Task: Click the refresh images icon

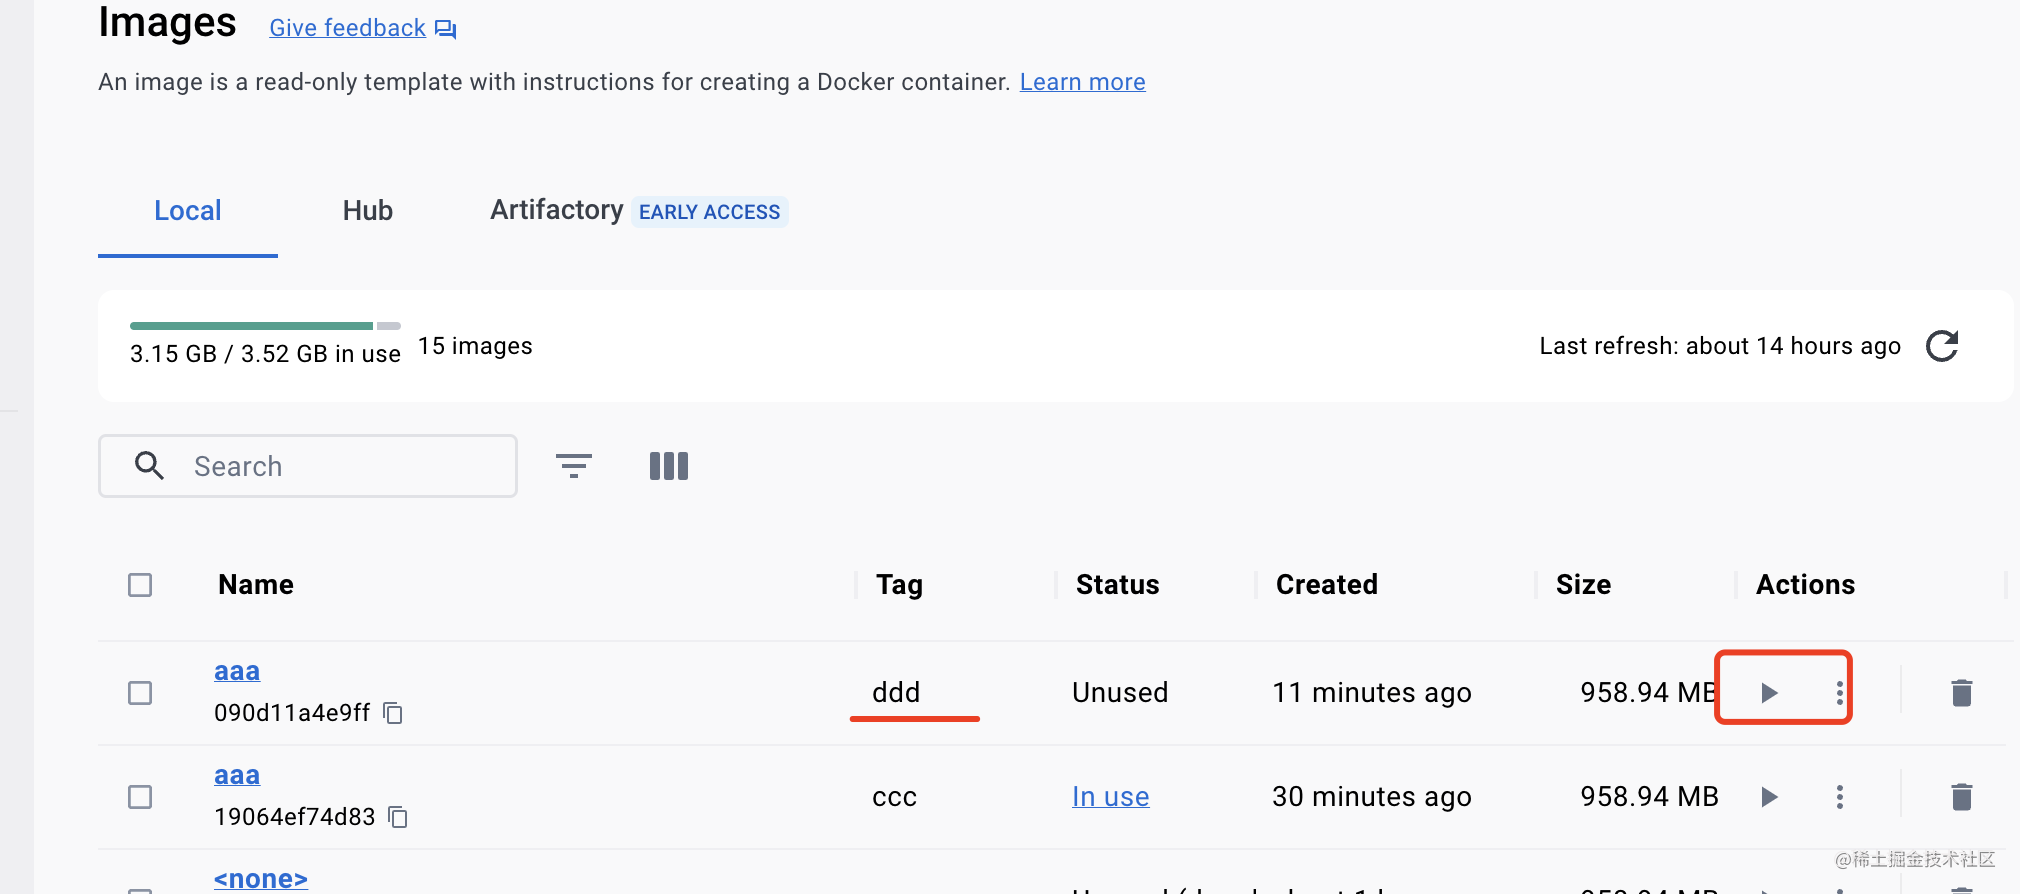Action: click(1942, 346)
